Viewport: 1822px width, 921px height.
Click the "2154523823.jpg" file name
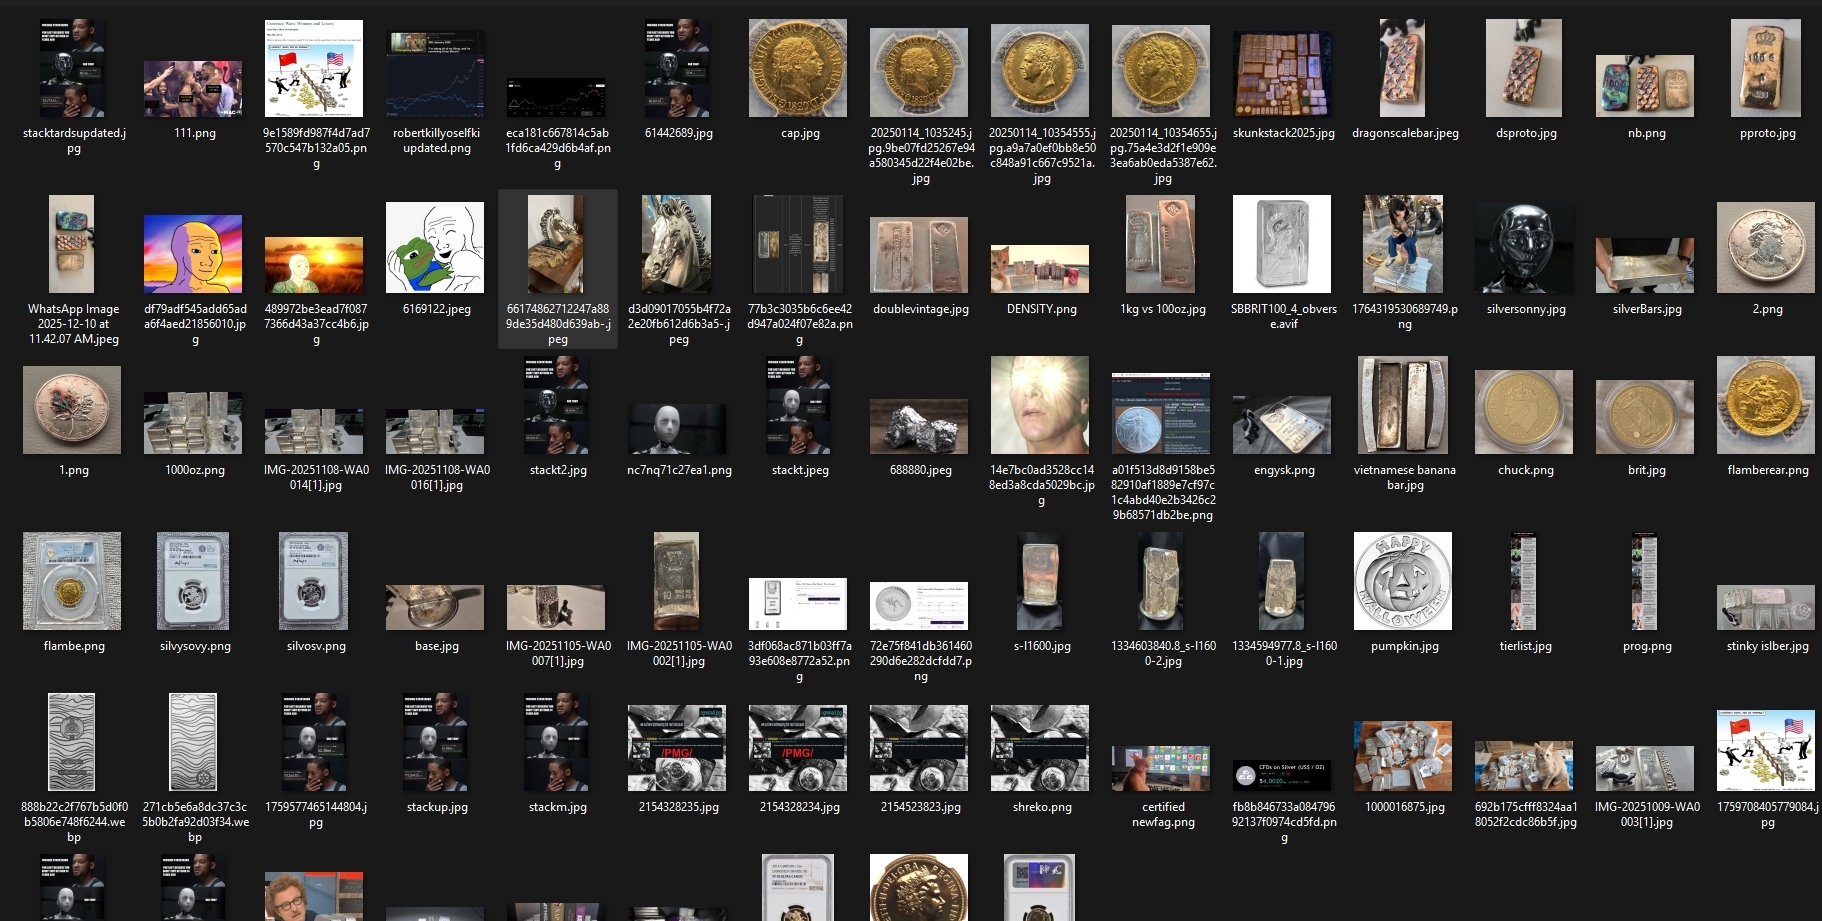click(x=921, y=807)
